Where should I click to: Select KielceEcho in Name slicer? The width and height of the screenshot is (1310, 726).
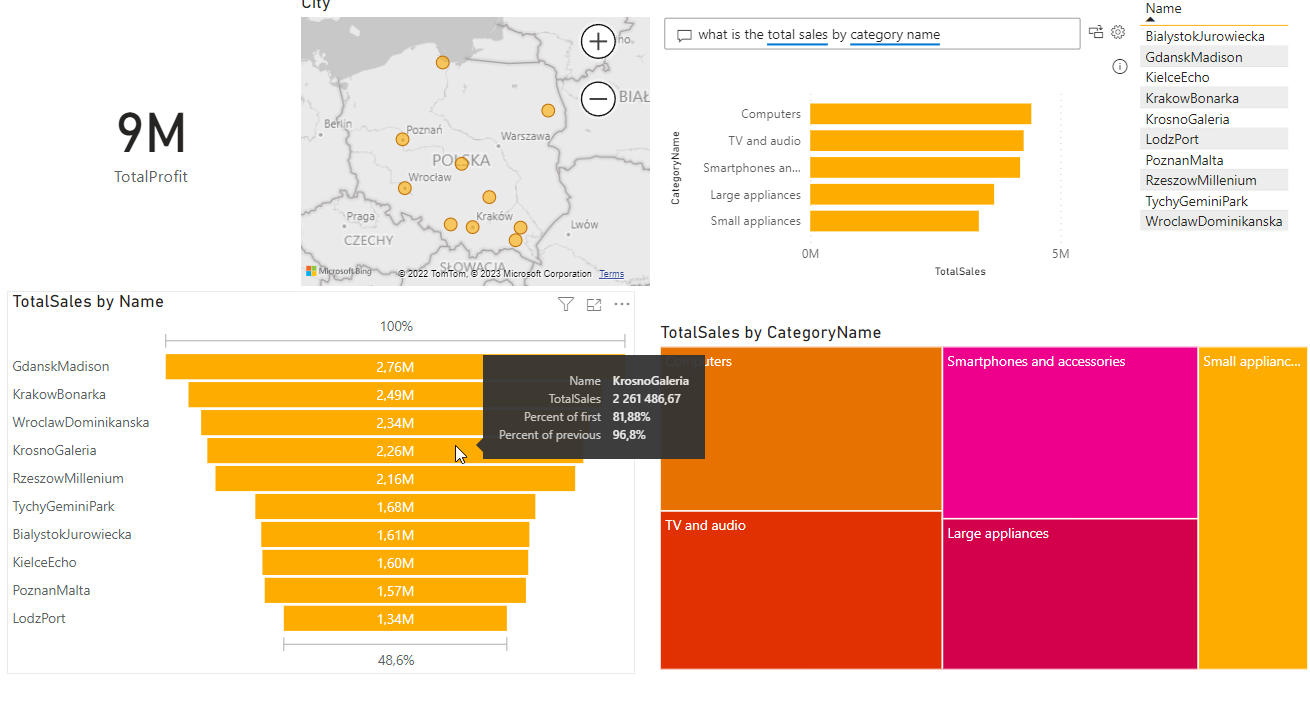click(x=1214, y=77)
